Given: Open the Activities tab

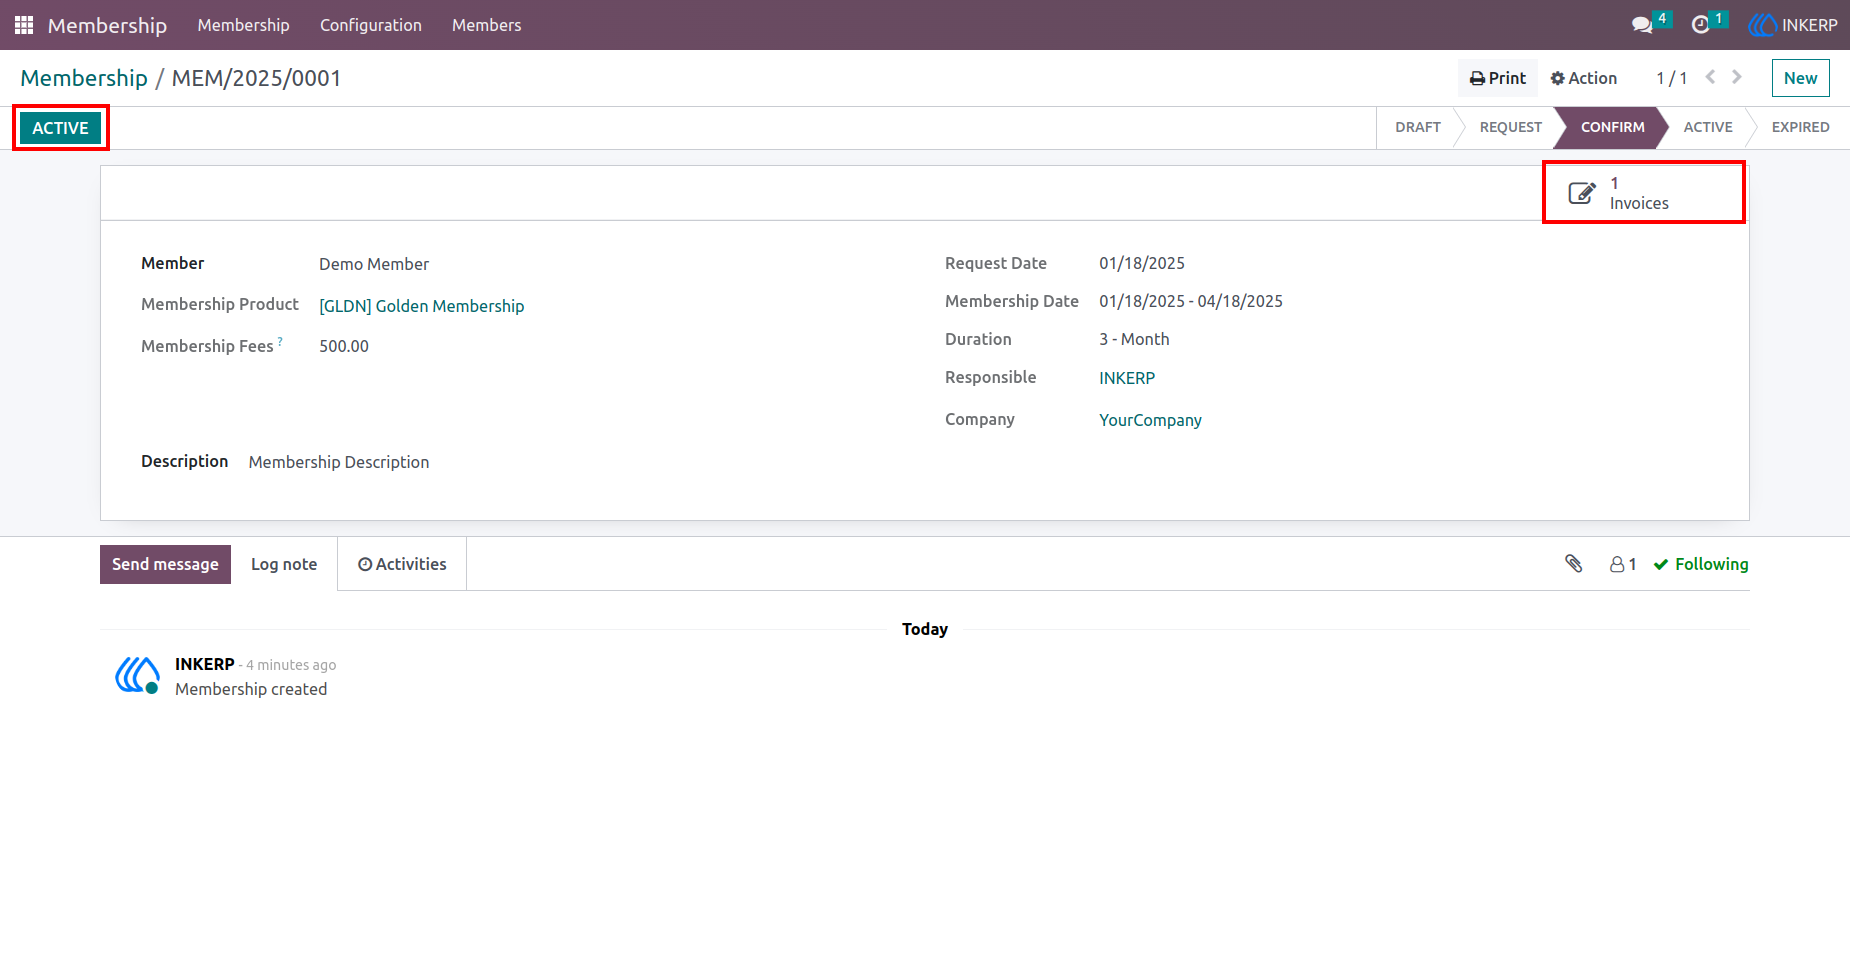Looking at the screenshot, I should tap(402, 564).
